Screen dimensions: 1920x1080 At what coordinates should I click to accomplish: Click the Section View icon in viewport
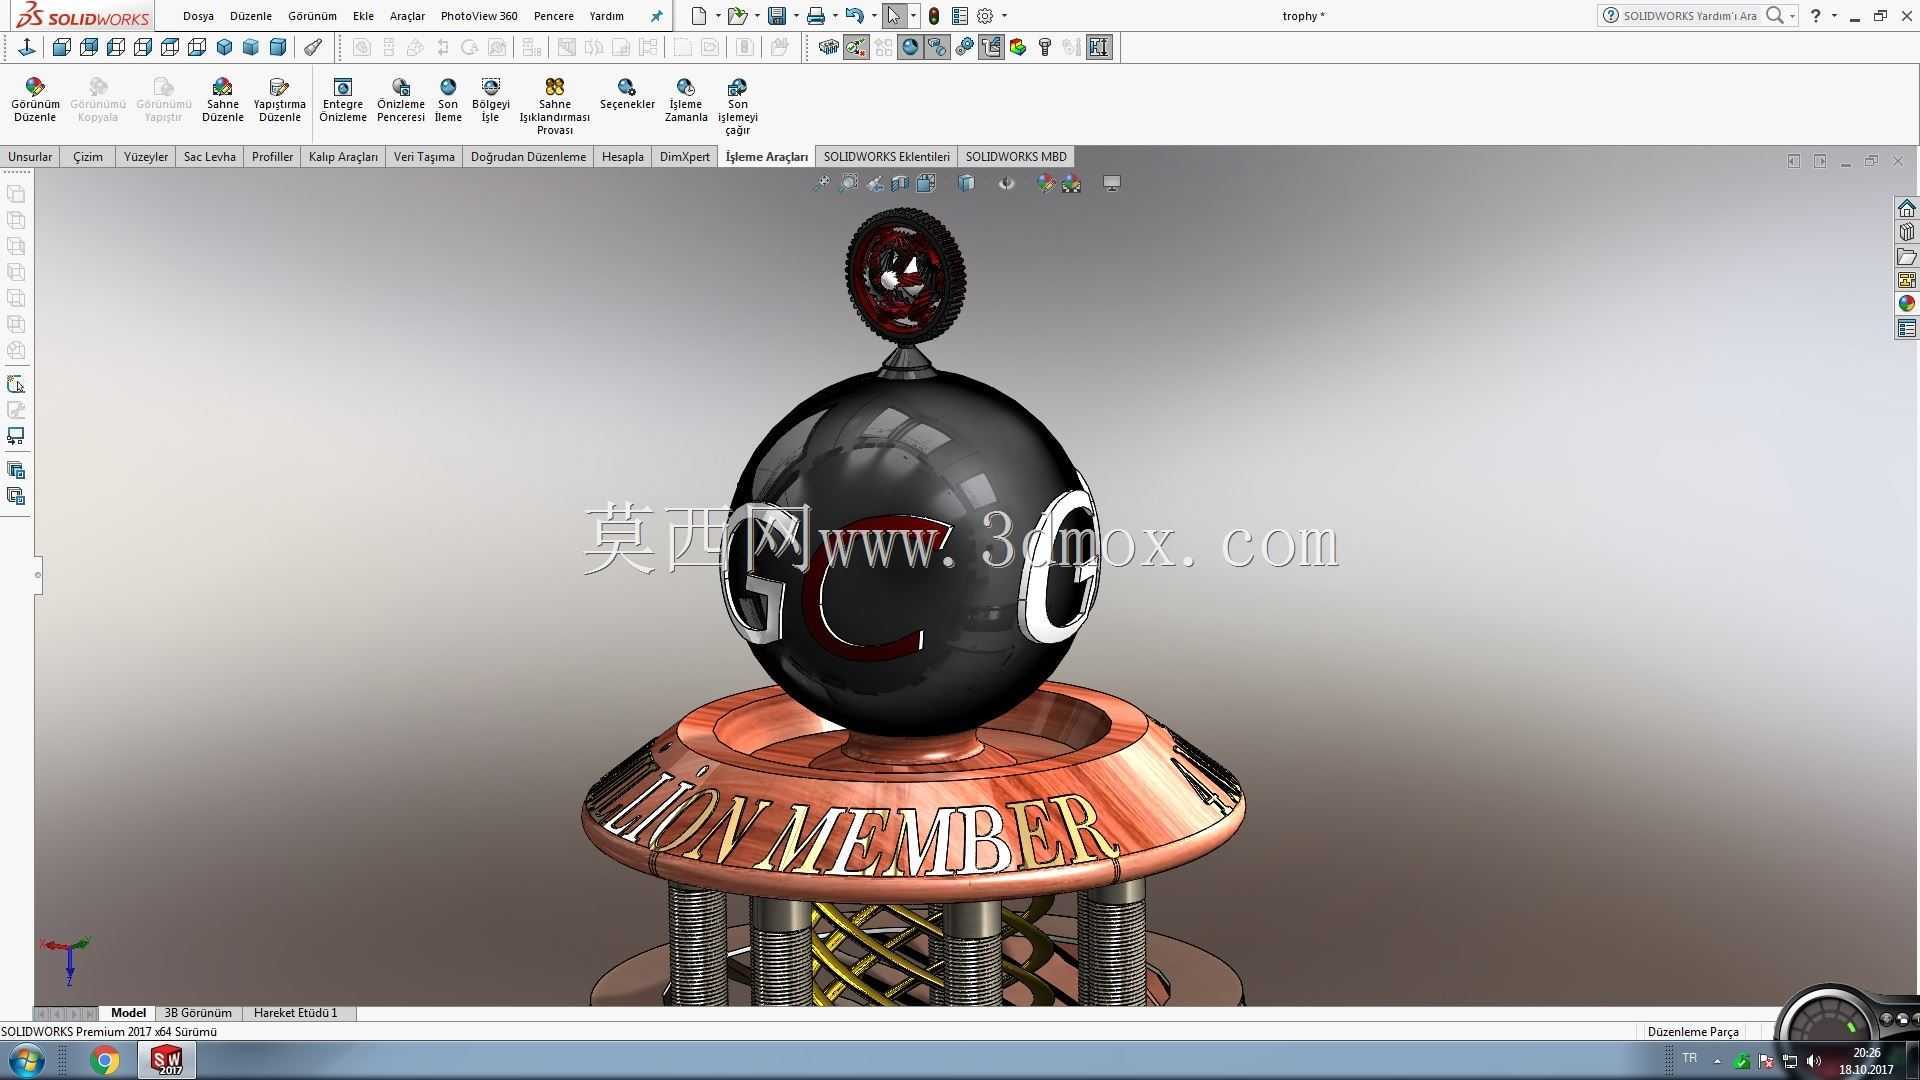click(900, 183)
